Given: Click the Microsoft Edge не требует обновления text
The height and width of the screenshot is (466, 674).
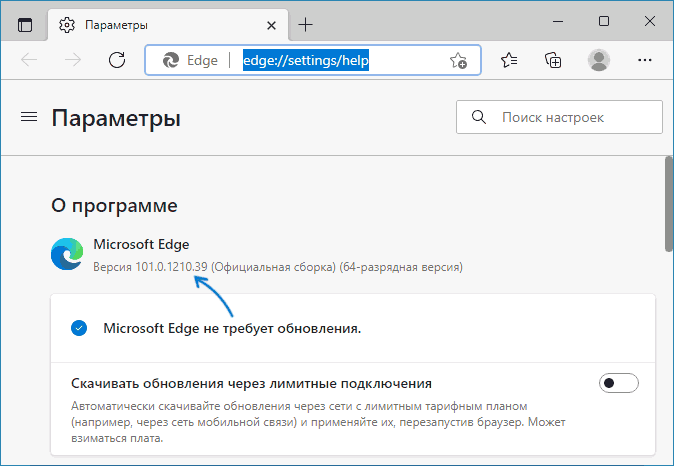Looking at the screenshot, I should (232, 328).
